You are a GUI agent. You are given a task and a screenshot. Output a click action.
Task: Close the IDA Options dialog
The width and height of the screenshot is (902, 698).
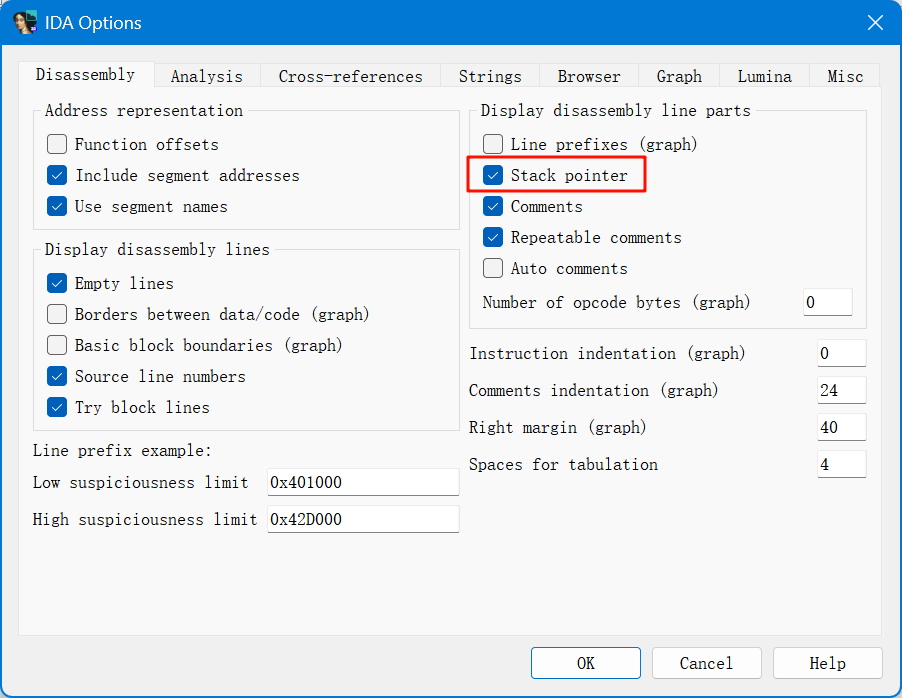[x=875, y=22]
